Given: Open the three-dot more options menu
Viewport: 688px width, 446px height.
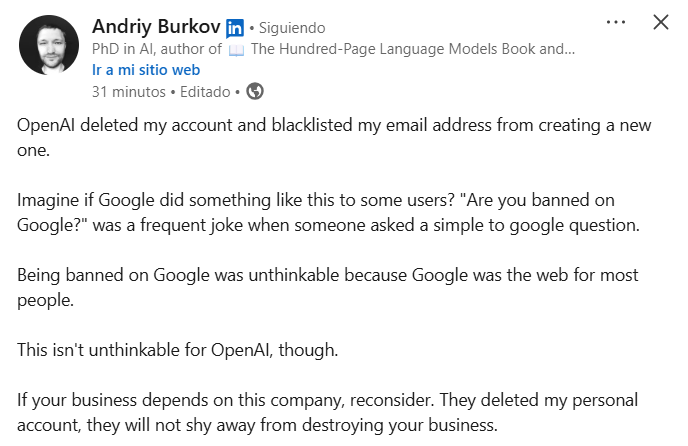Looking at the screenshot, I should (x=616, y=22).
